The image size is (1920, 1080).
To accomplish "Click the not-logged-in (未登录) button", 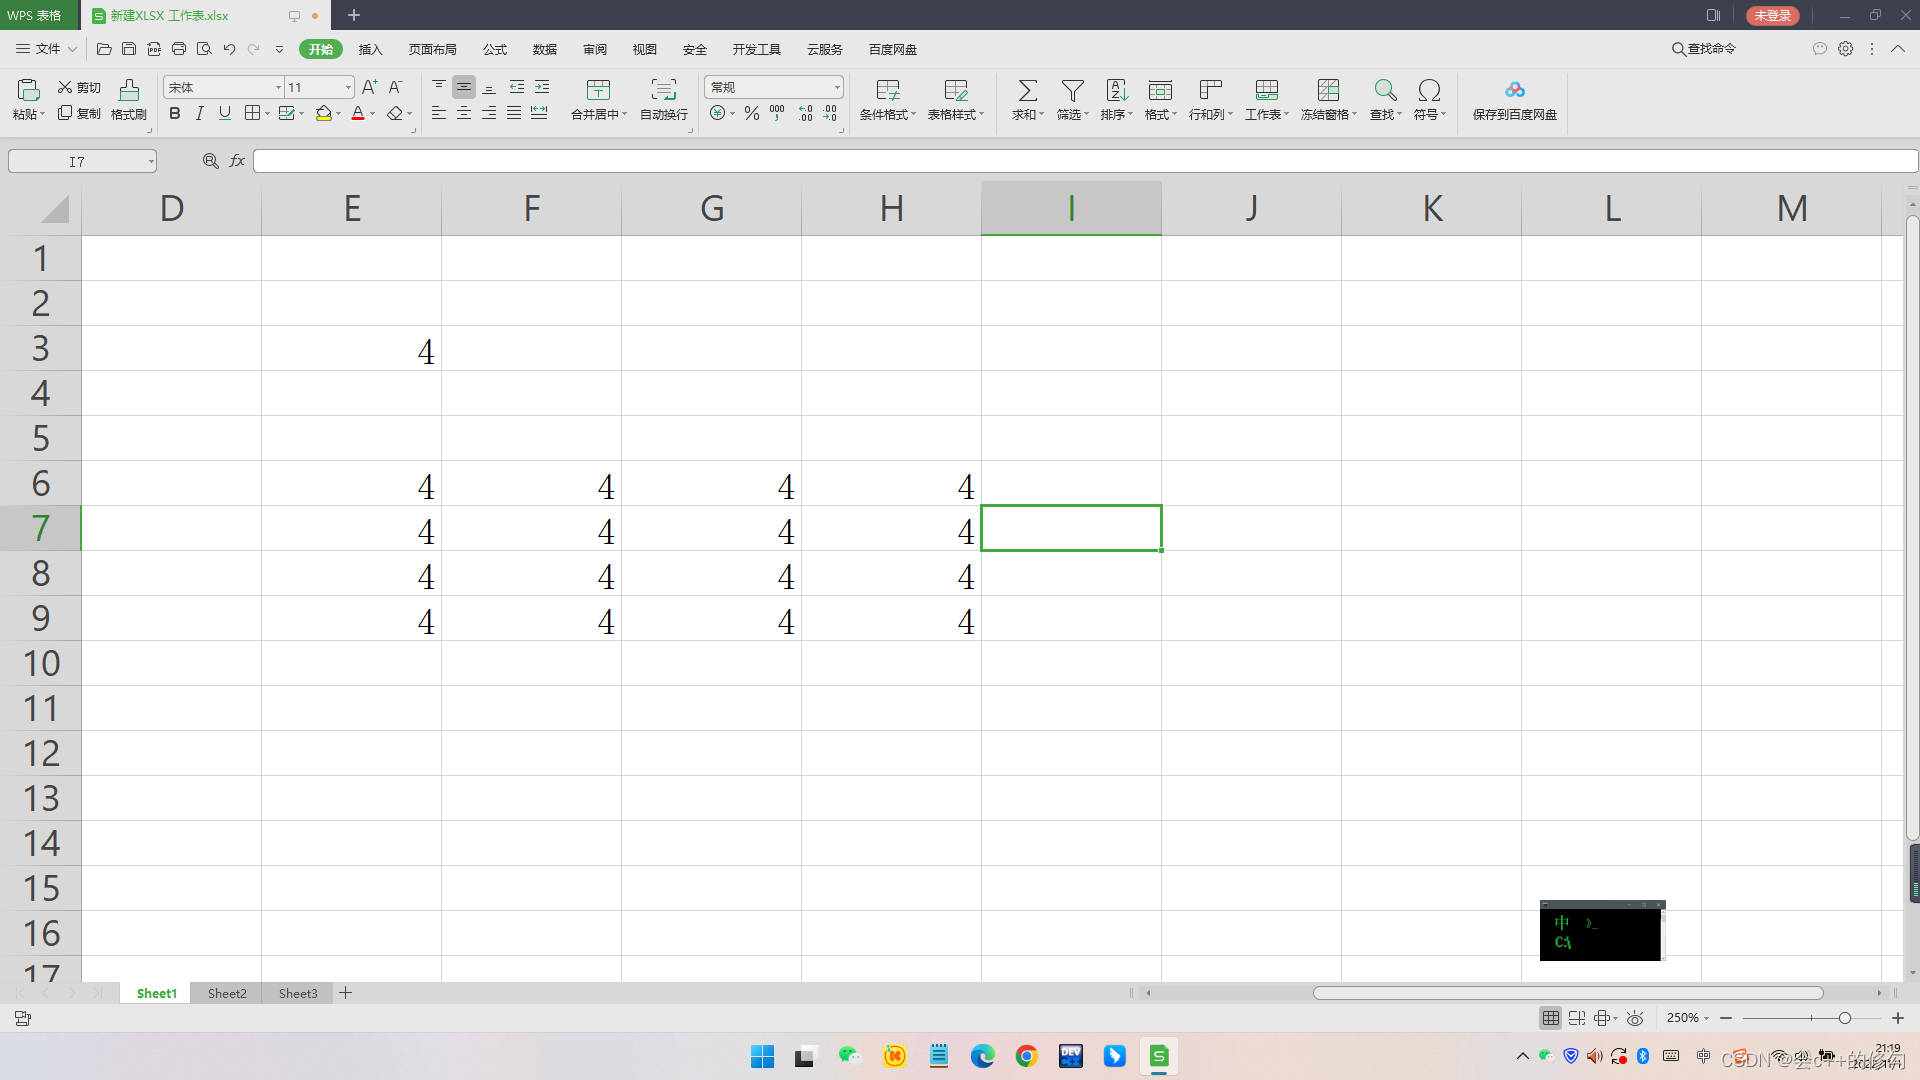I will click(1772, 15).
